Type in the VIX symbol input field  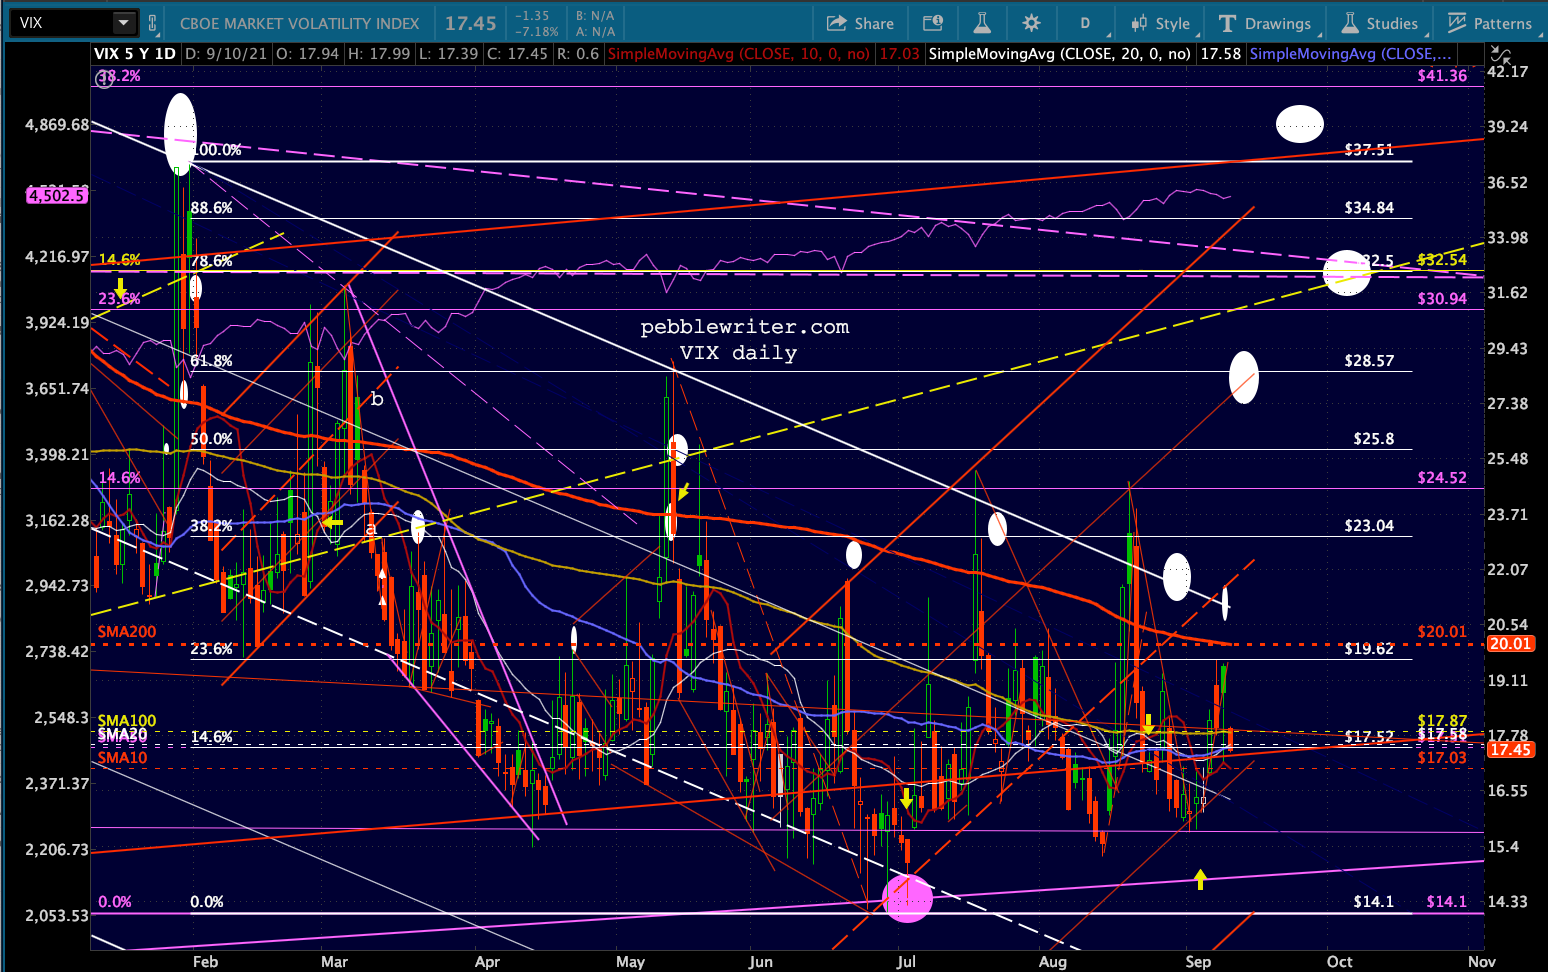pyautogui.click(x=60, y=23)
